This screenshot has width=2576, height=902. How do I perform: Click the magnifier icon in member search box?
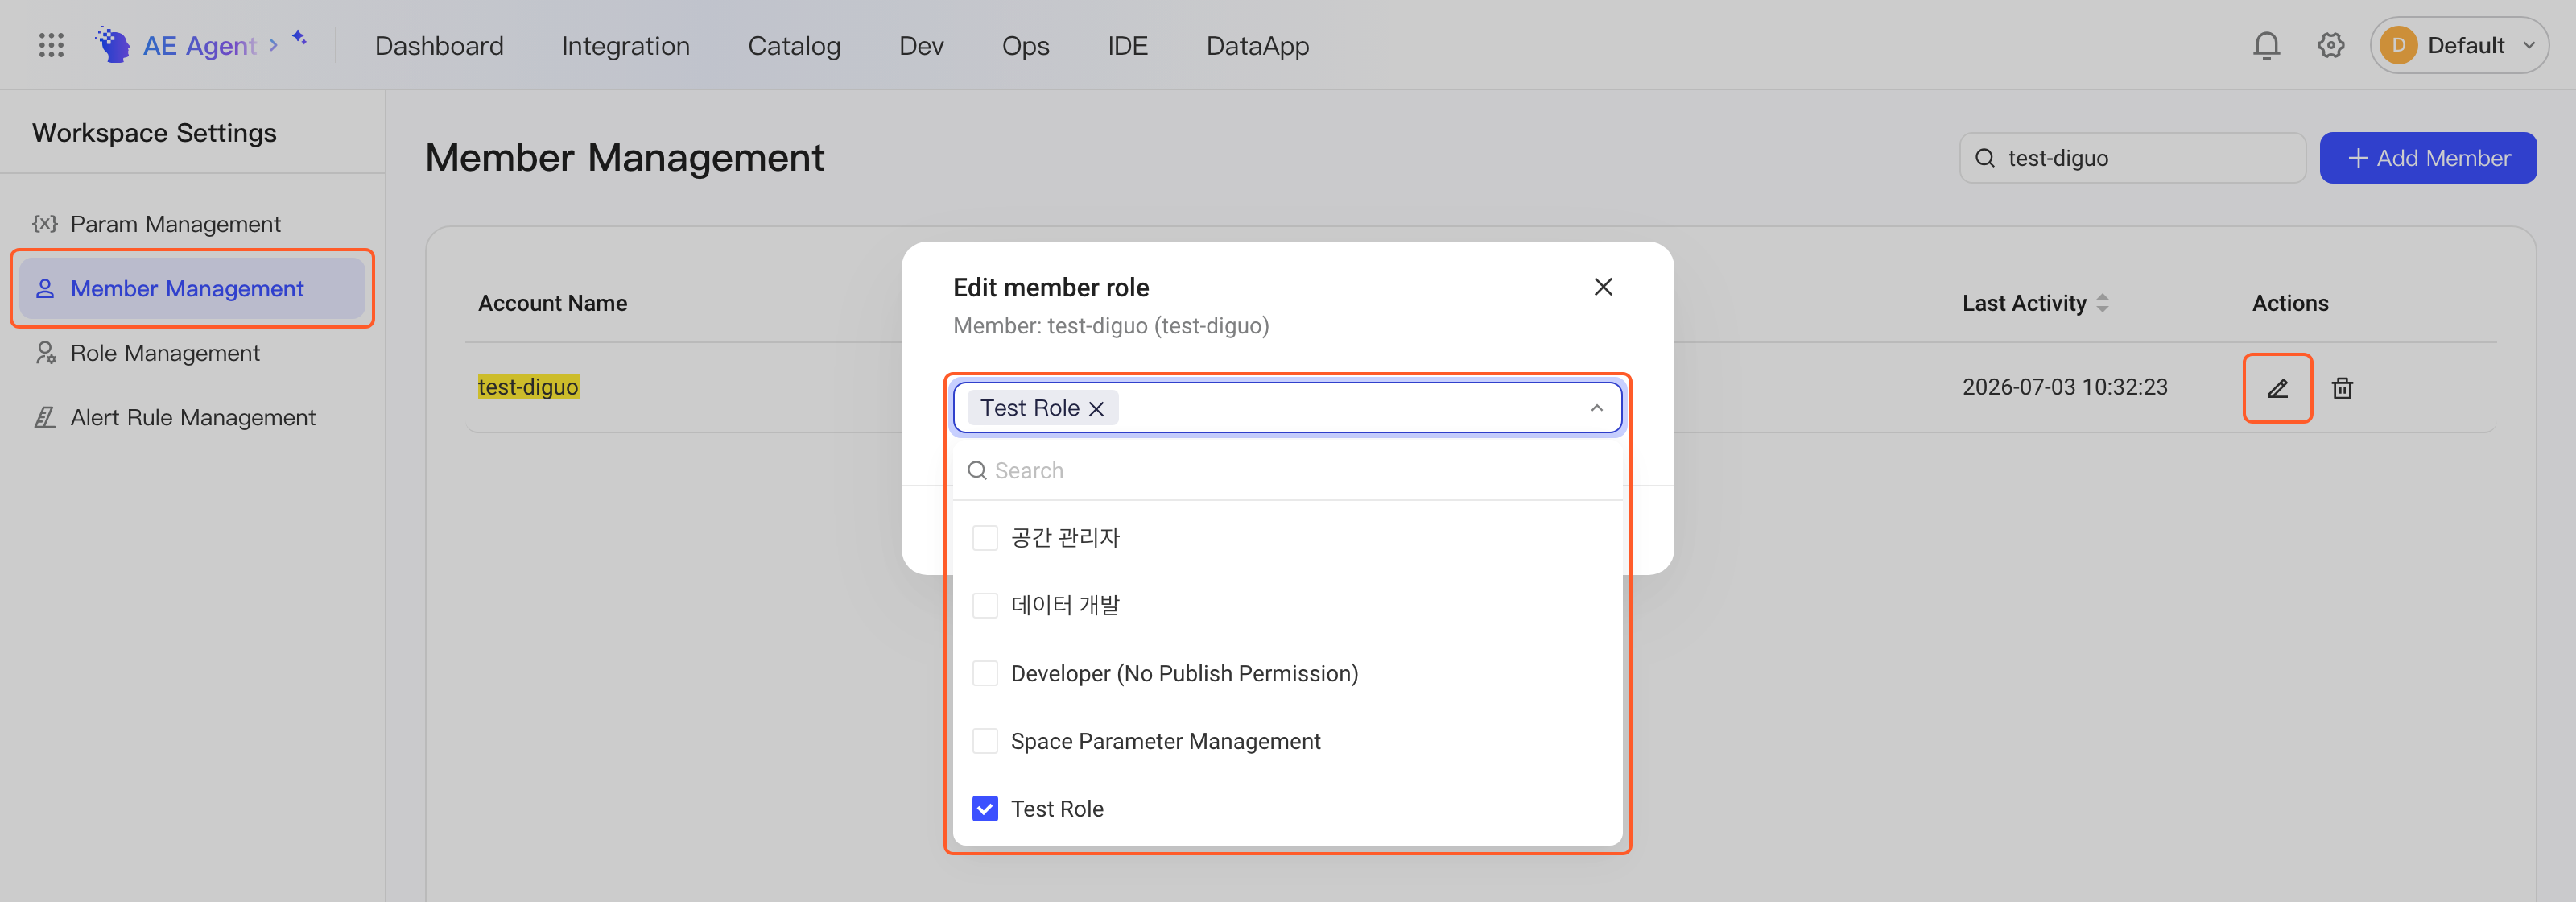(x=1985, y=158)
